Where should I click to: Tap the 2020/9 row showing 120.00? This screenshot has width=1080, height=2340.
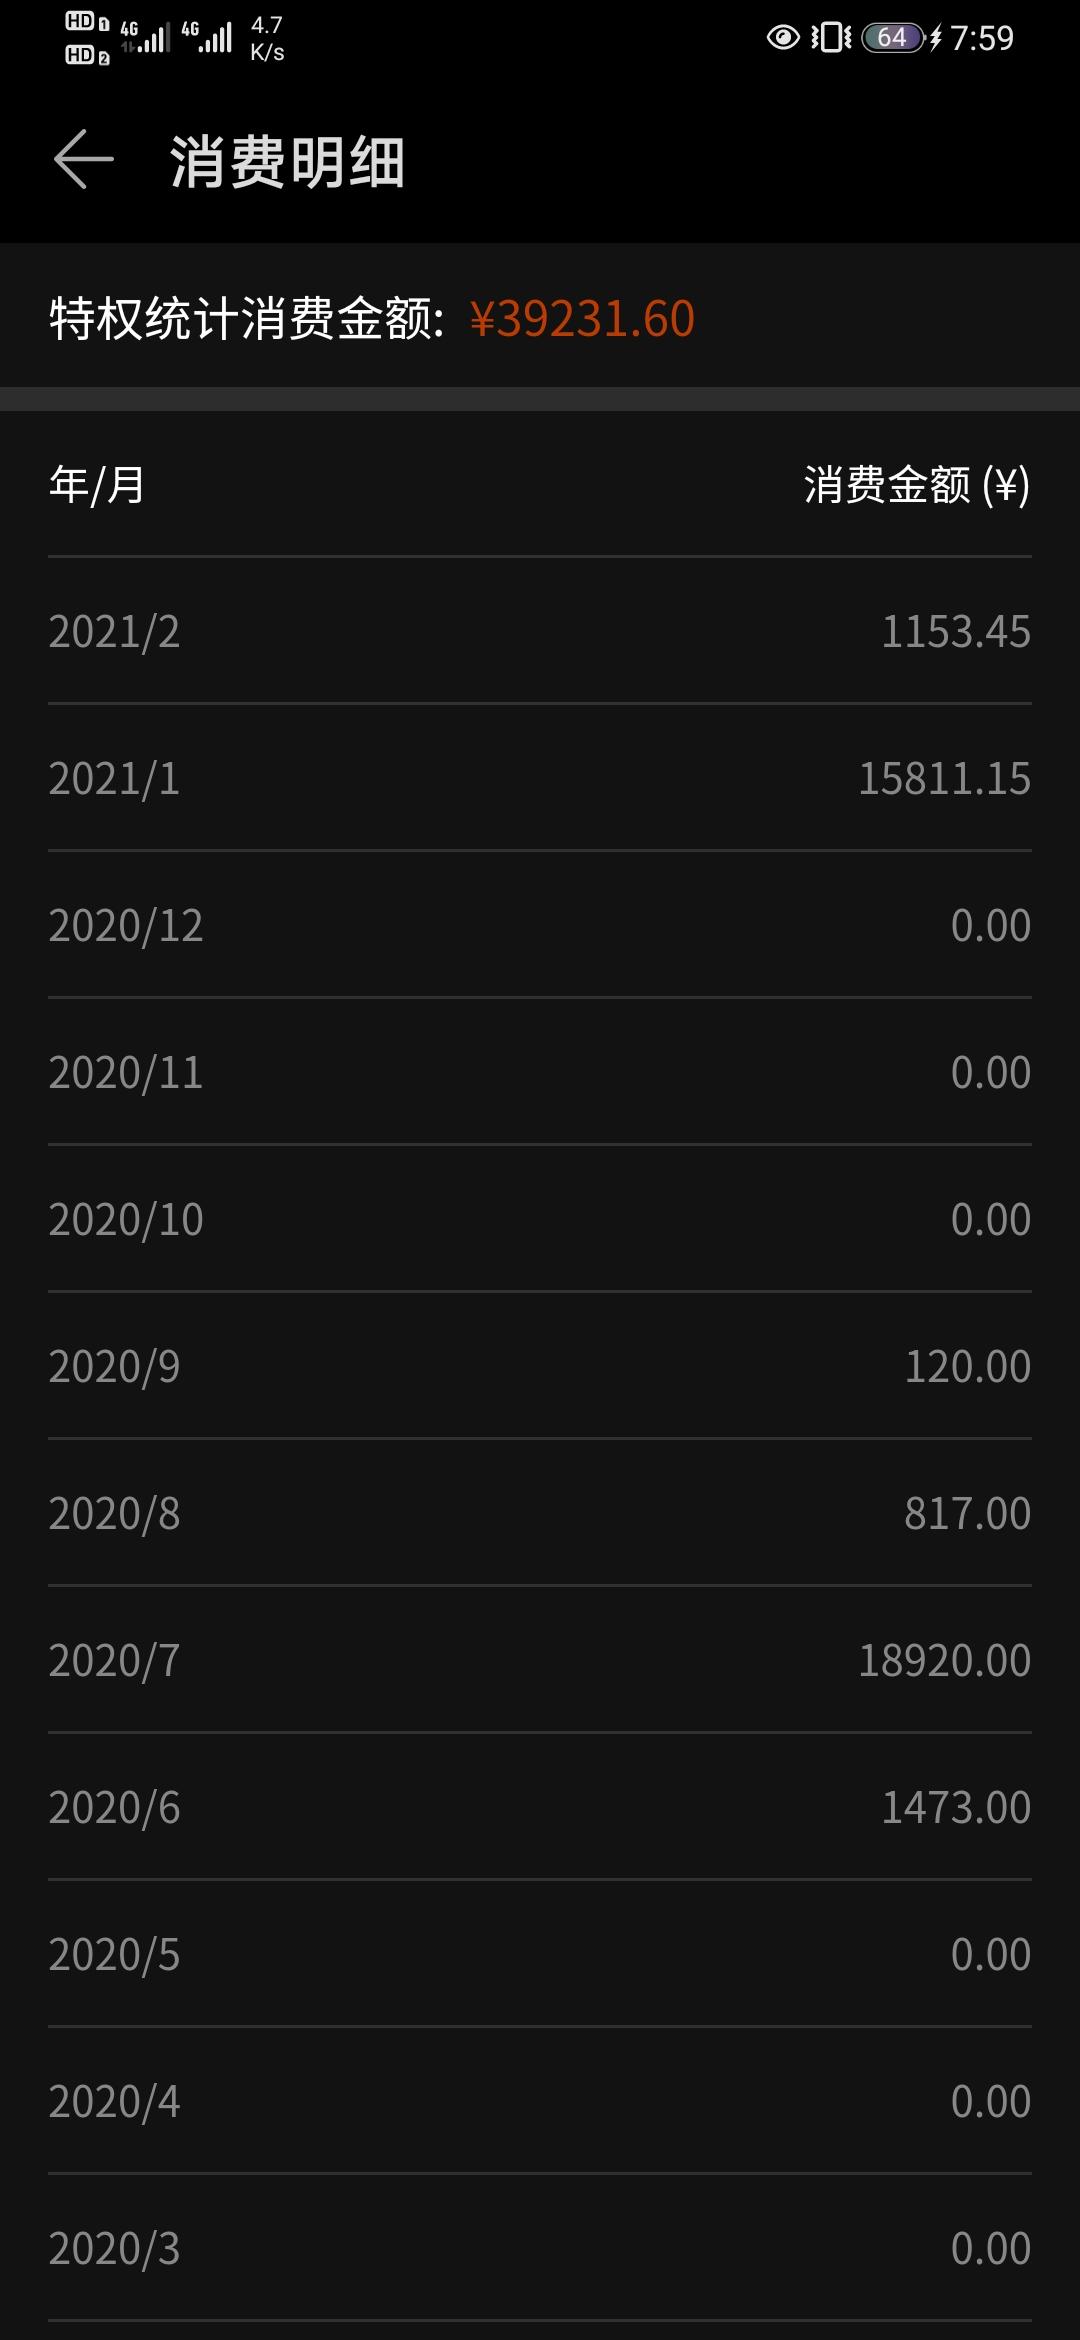pyautogui.click(x=540, y=1366)
